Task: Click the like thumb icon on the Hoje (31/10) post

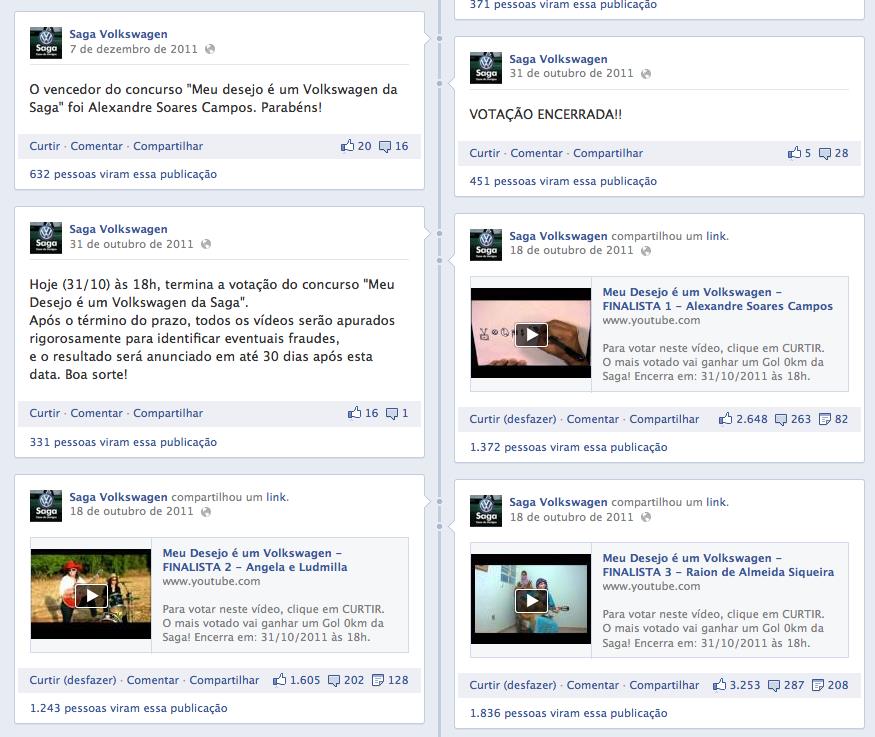Action: (354, 413)
